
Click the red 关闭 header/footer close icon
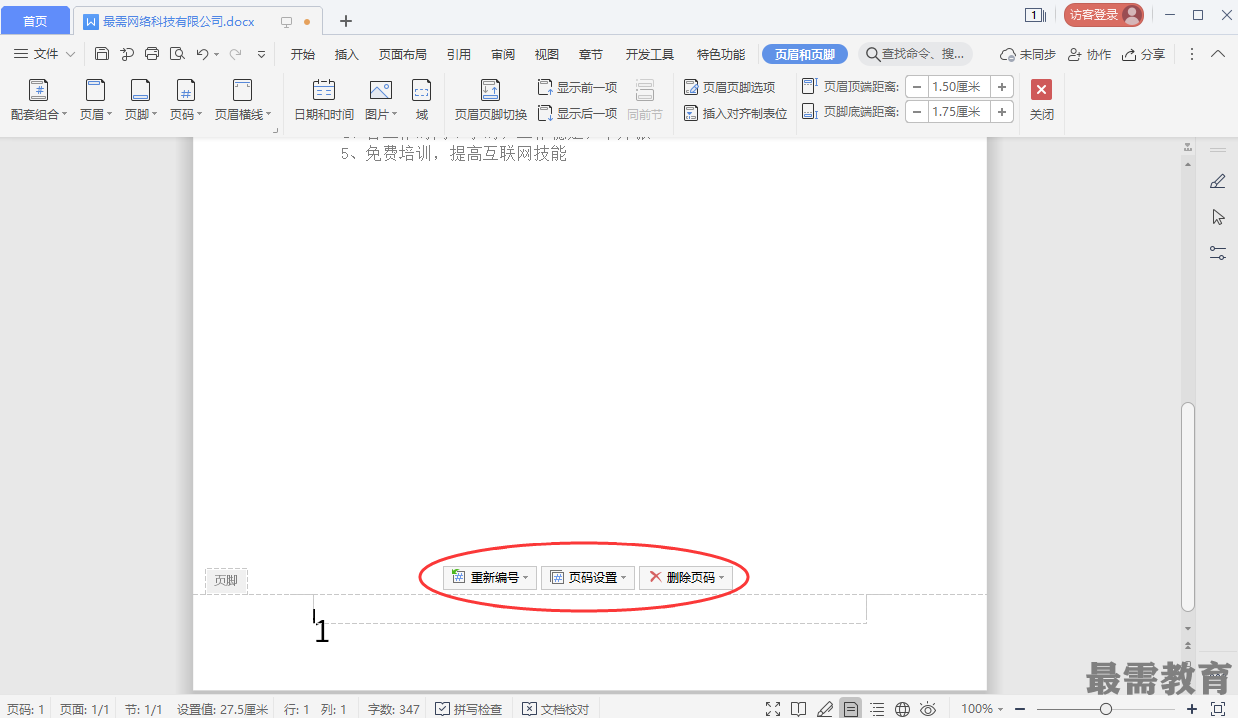(x=1042, y=89)
